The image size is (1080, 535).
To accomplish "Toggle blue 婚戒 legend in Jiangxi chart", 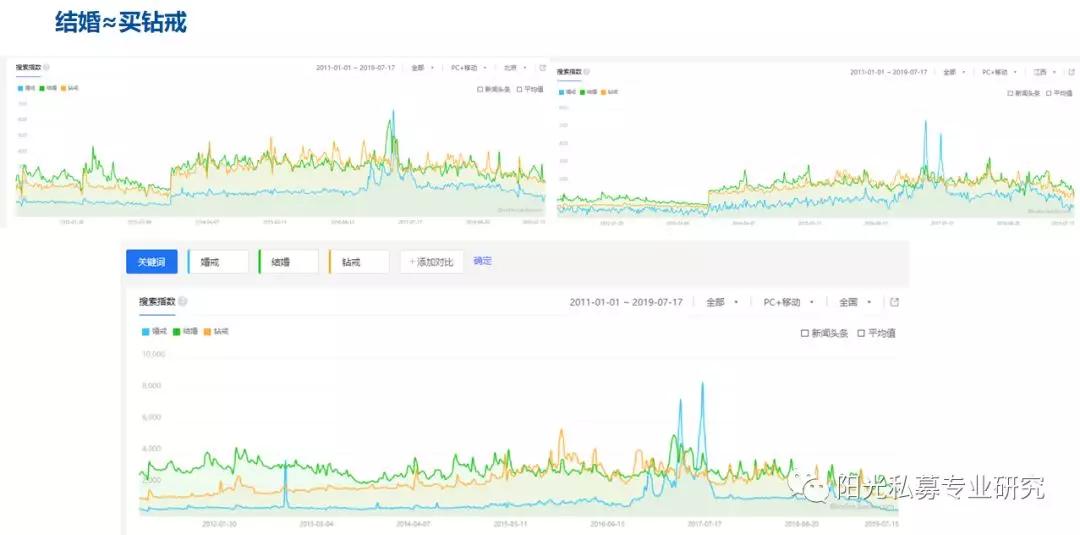I will point(568,92).
